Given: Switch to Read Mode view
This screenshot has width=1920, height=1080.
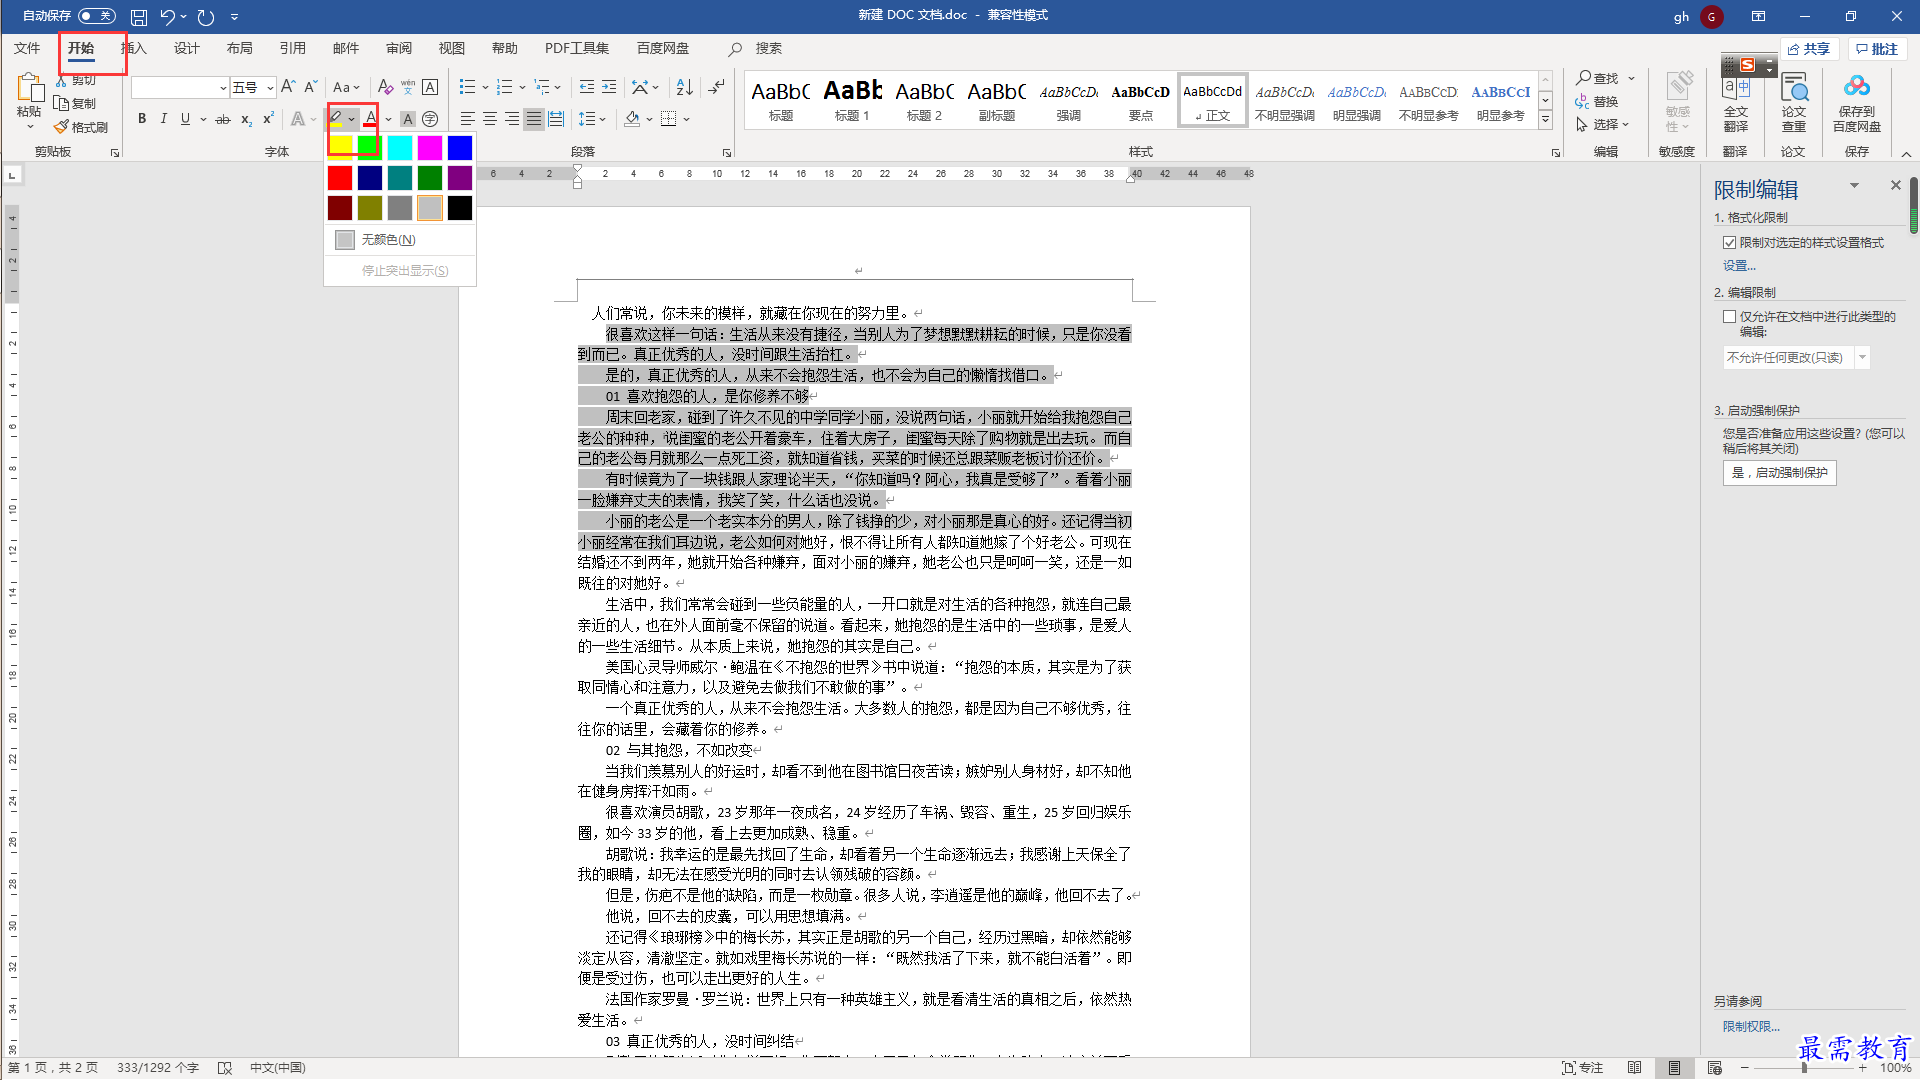Looking at the screenshot, I should point(1634,1068).
